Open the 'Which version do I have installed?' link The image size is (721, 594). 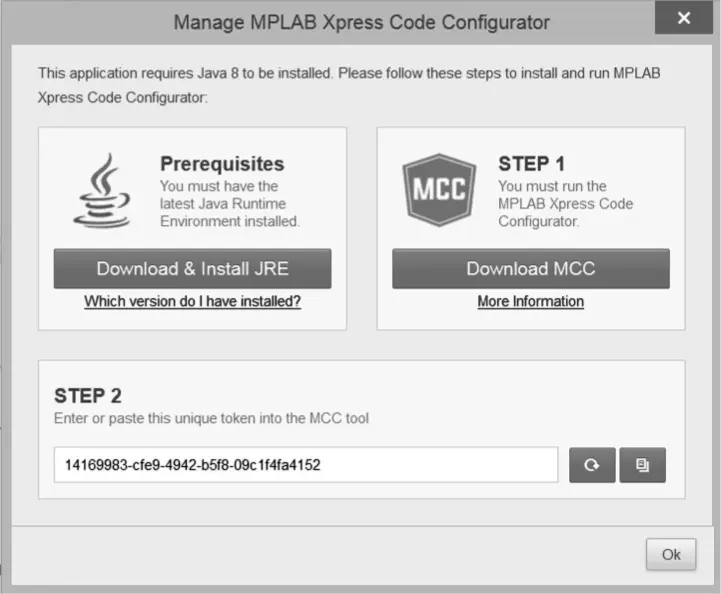[x=192, y=301]
